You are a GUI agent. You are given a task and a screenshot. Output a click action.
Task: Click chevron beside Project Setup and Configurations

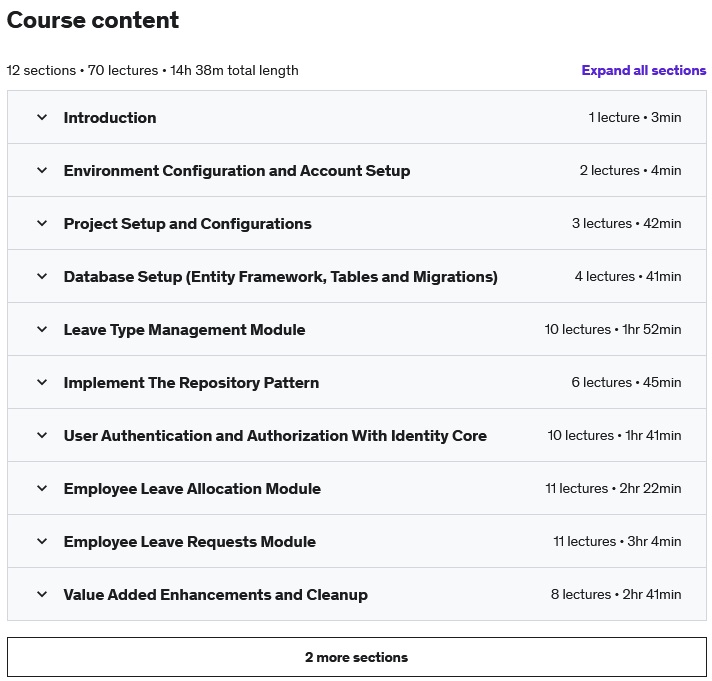[42, 223]
